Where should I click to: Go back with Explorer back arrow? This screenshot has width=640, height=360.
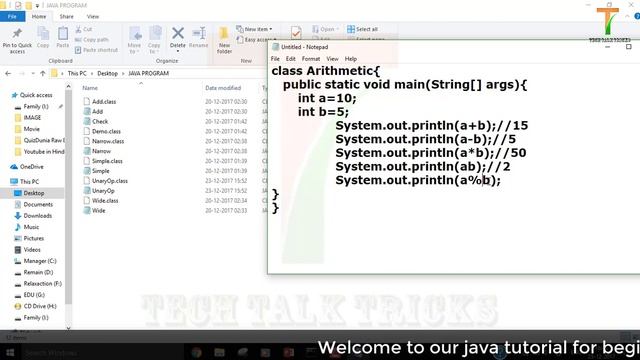(x=8, y=73)
